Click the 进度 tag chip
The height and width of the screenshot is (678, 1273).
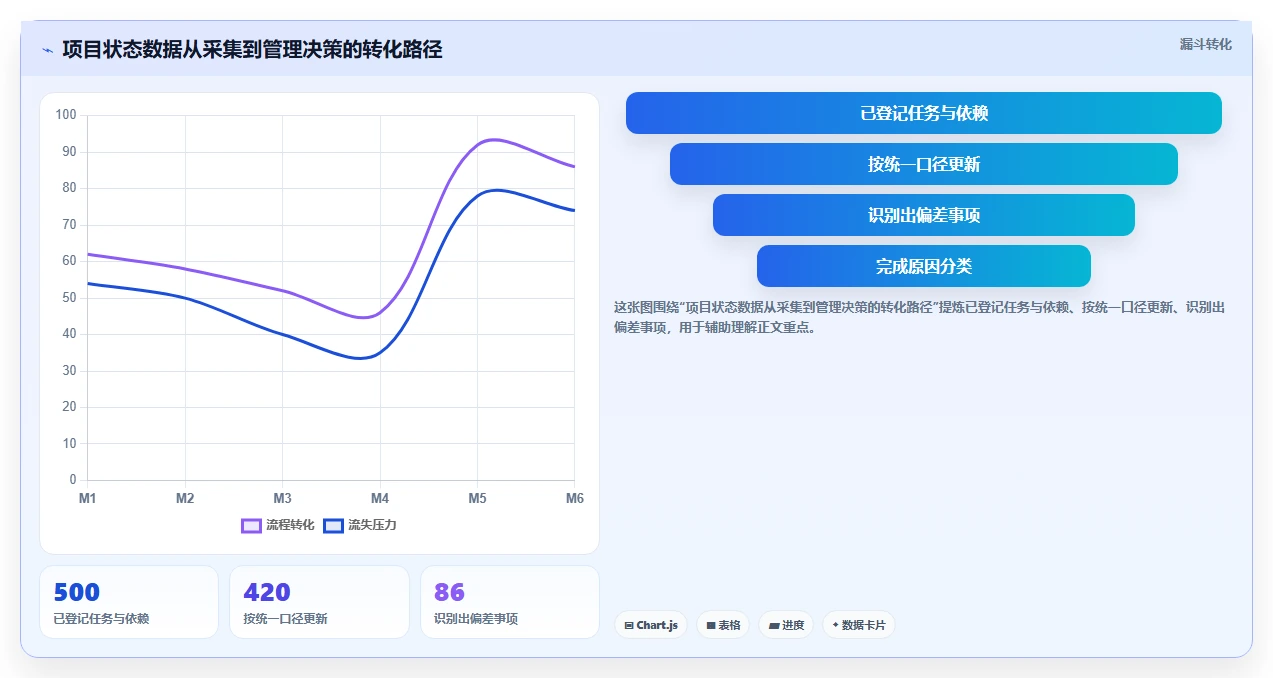786,625
